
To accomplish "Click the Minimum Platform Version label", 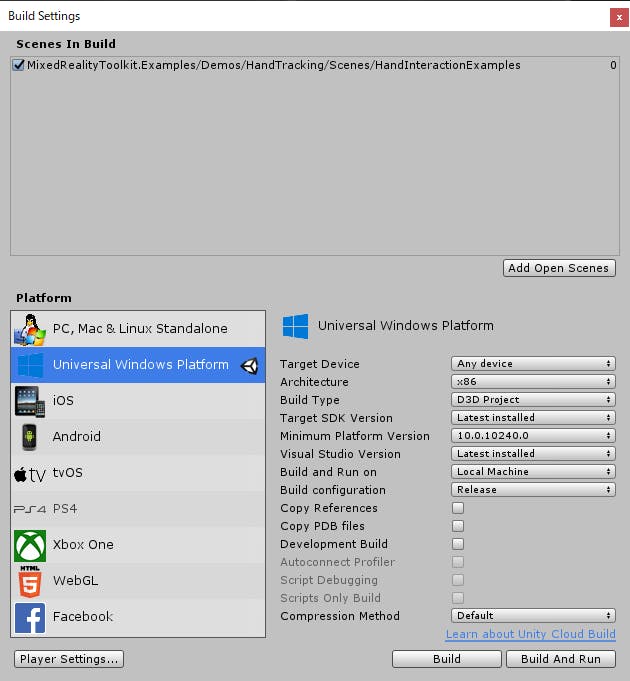I will [355, 436].
